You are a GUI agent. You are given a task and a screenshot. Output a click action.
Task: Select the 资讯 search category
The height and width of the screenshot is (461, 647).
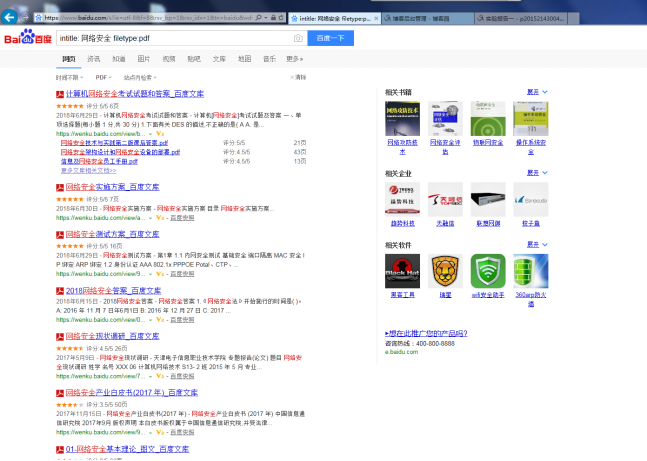pos(94,59)
